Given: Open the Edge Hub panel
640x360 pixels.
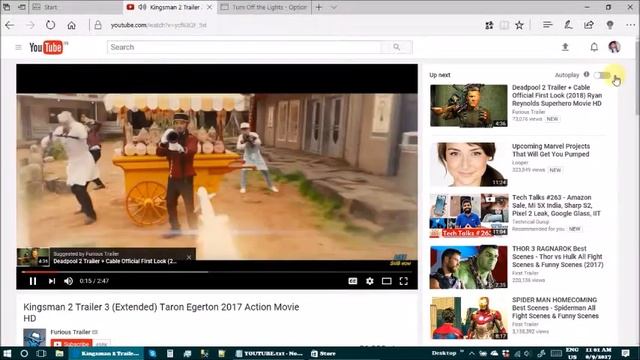Looking at the screenshot, I should [548, 25].
